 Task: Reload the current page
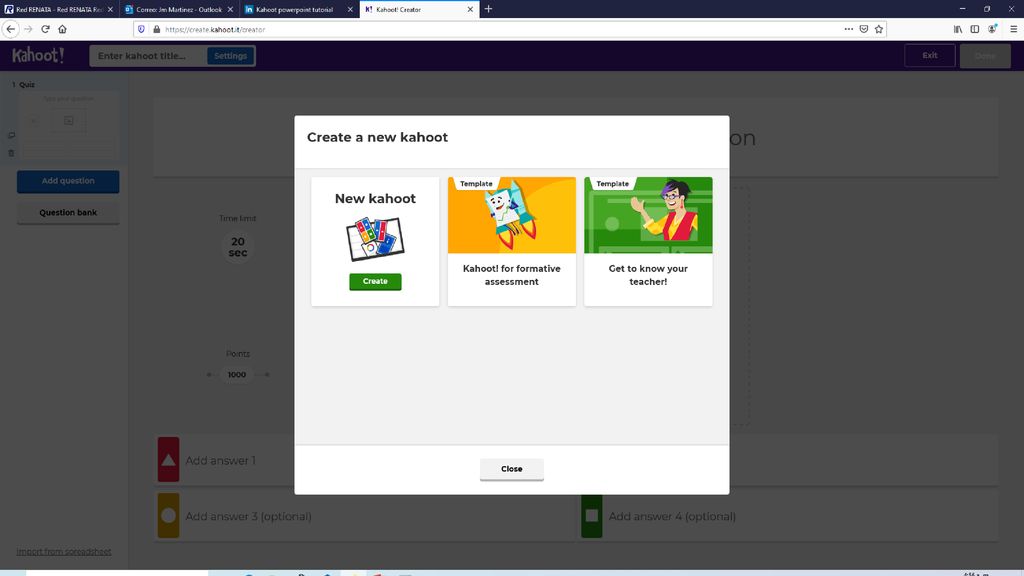[45, 29]
